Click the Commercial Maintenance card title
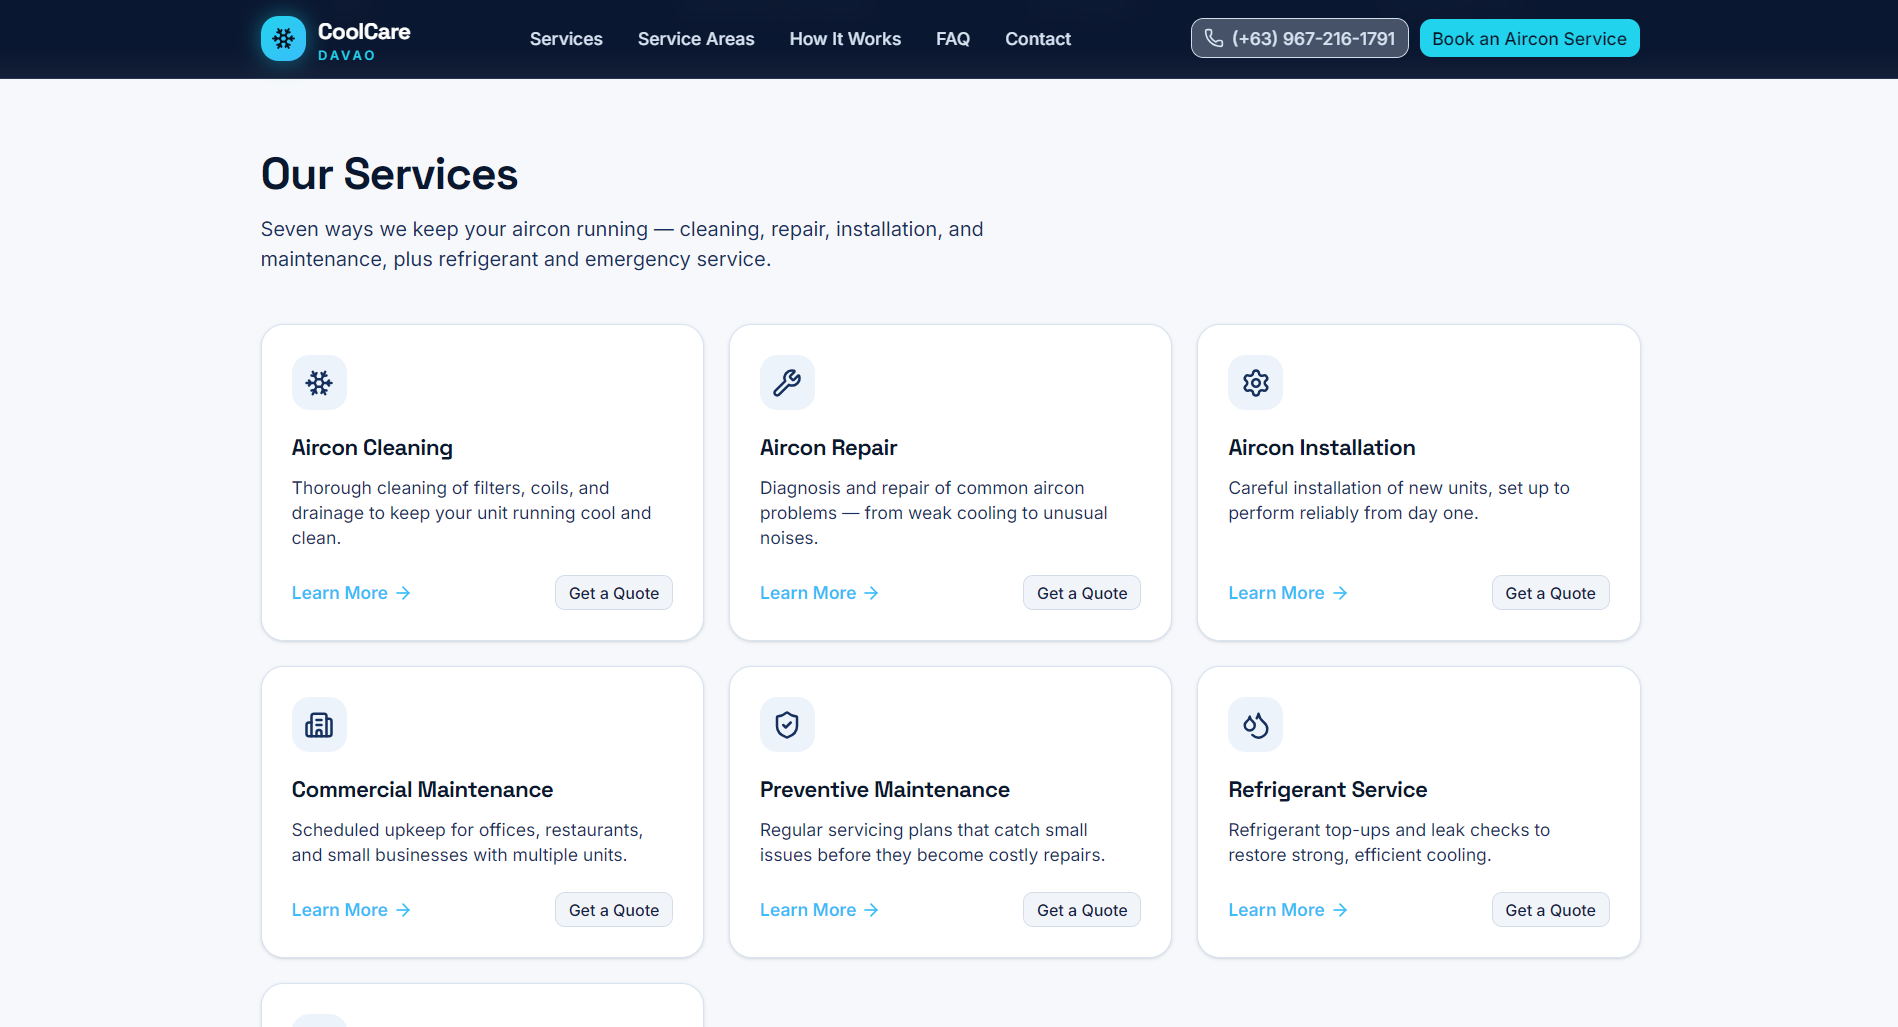The image size is (1898, 1027). [x=422, y=790]
